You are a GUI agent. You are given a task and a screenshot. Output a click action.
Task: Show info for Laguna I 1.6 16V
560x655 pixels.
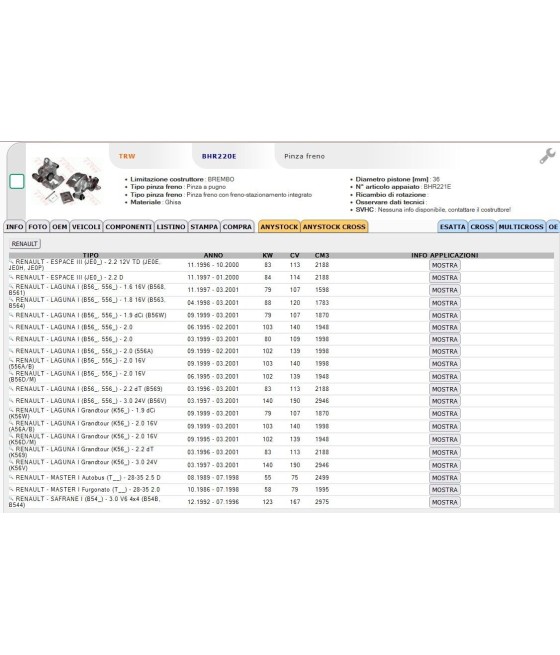[x=445, y=290]
